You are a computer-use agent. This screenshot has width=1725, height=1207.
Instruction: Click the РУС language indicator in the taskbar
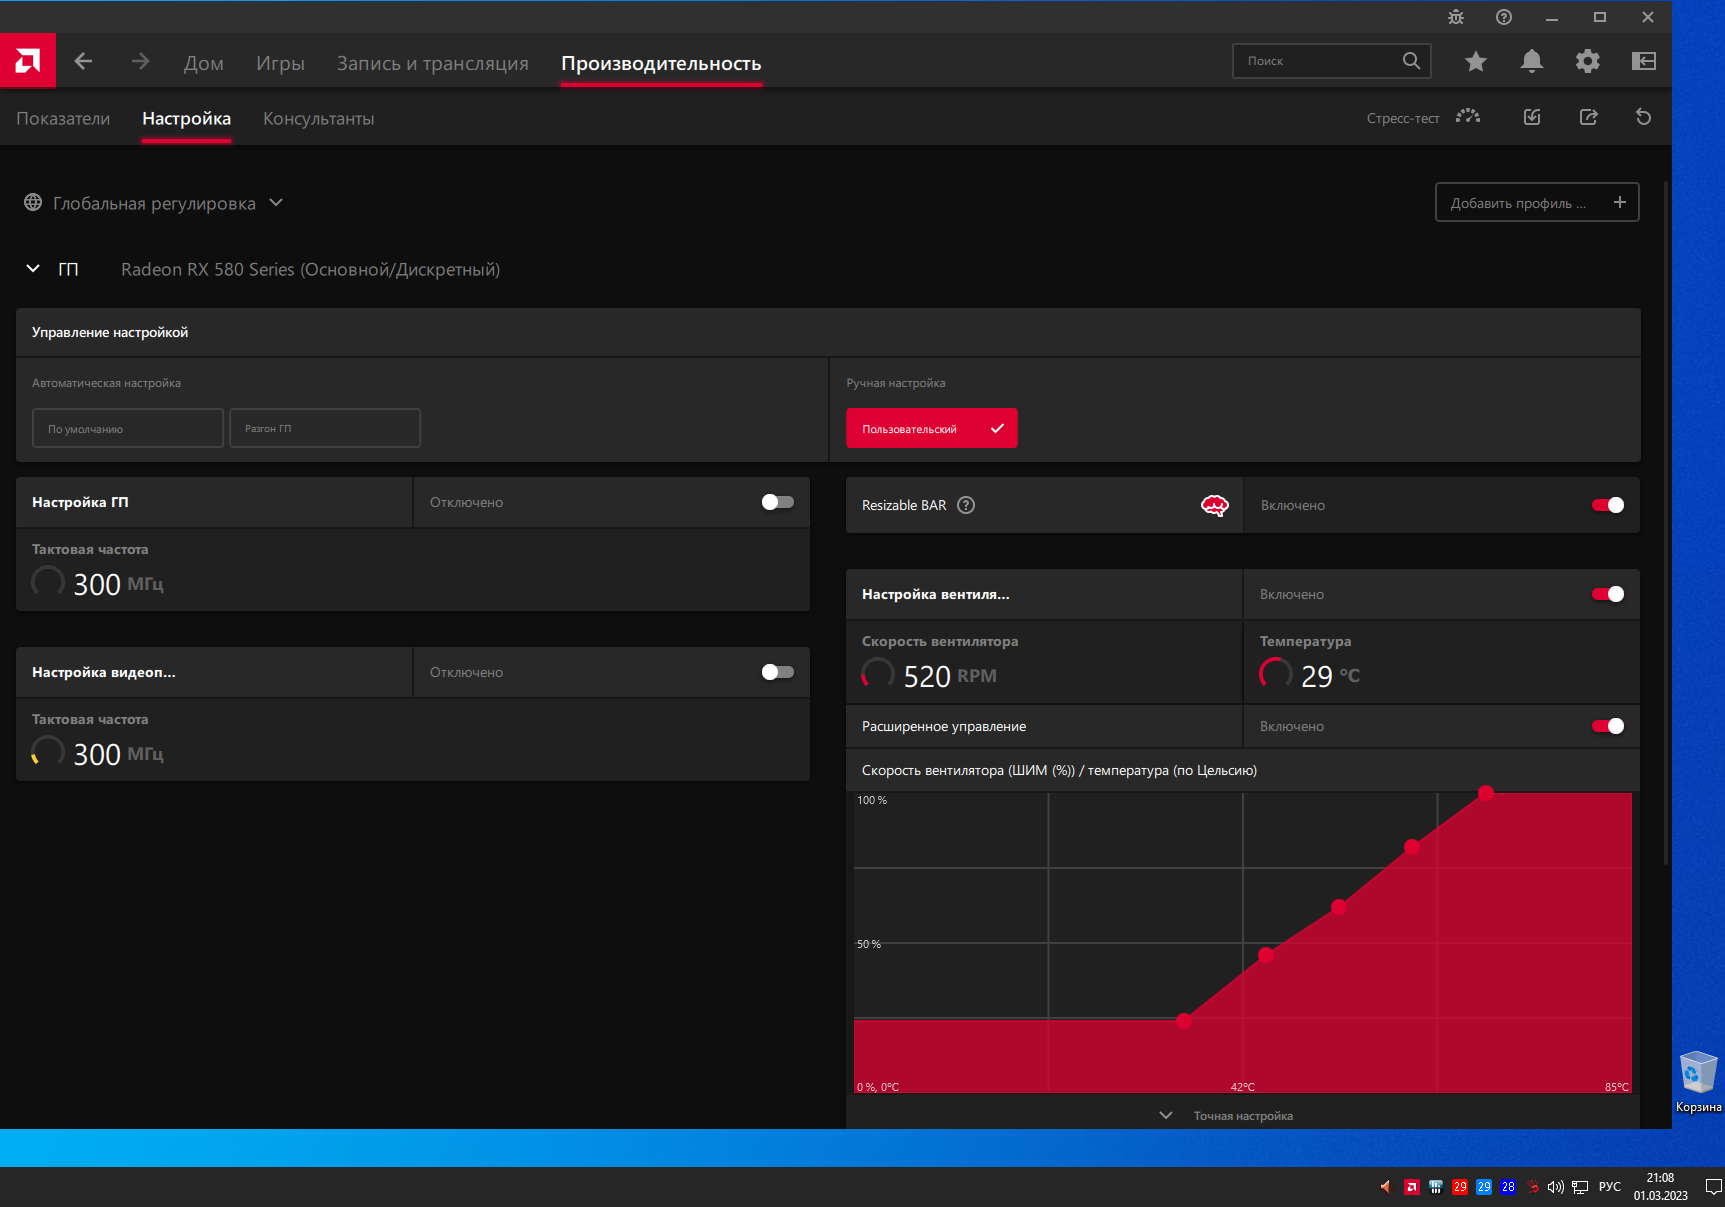point(1610,1187)
